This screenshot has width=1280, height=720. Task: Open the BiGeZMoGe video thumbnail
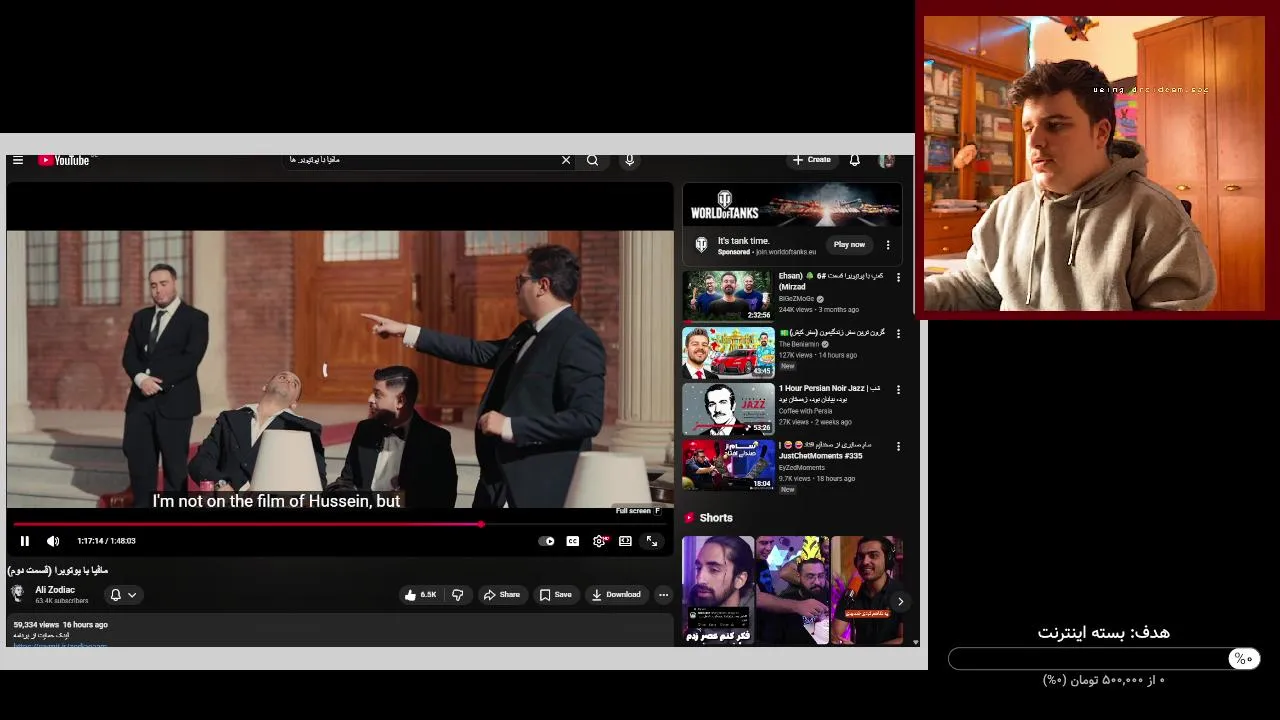728,296
